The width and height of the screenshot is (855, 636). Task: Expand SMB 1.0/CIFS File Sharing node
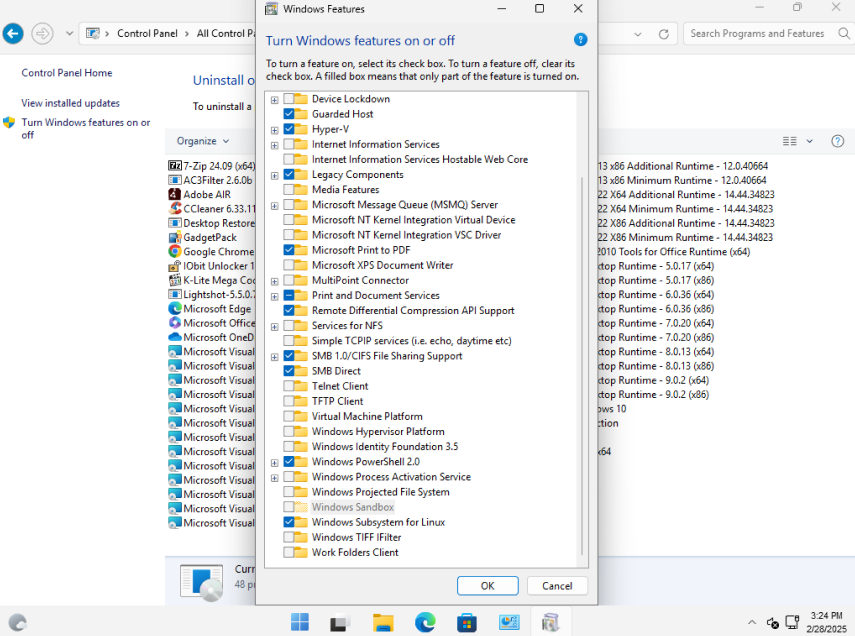point(274,357)
